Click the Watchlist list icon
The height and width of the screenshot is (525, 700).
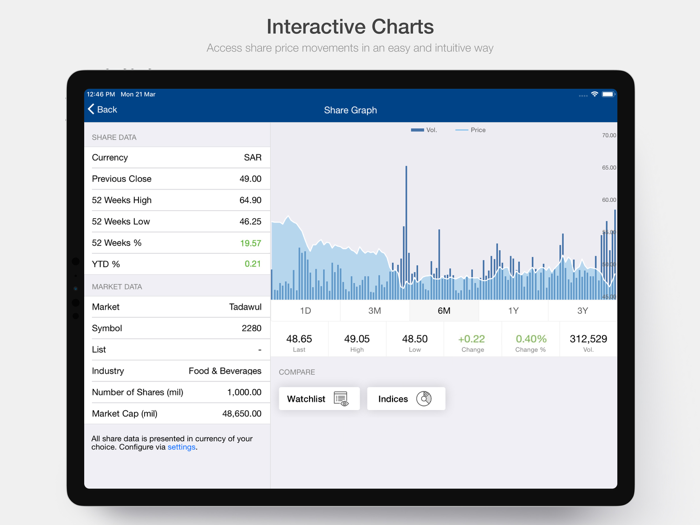tap(341, 399)
